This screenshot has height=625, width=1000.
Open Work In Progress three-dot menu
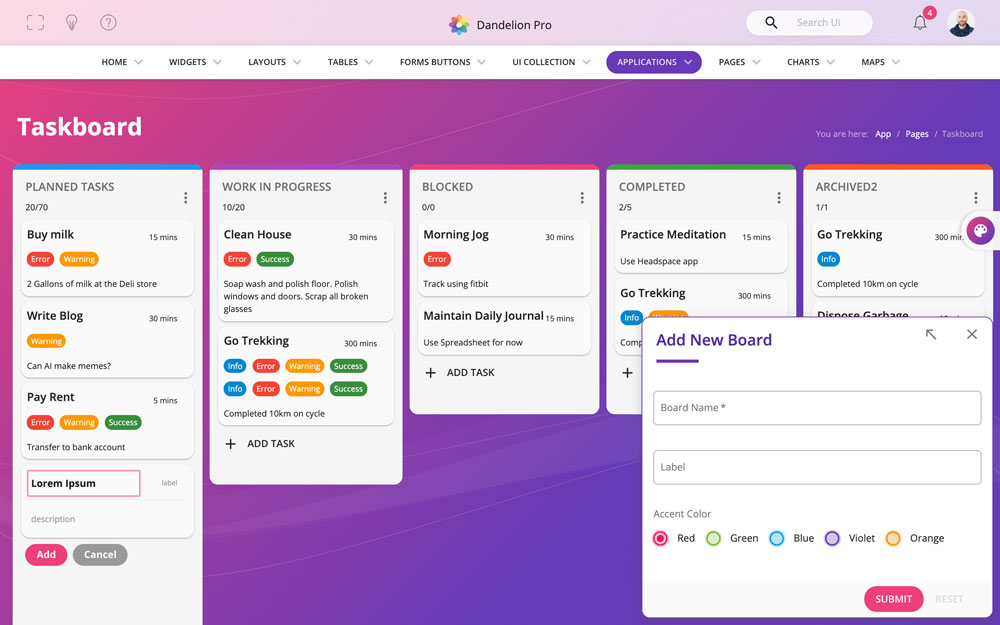(385, 198)
